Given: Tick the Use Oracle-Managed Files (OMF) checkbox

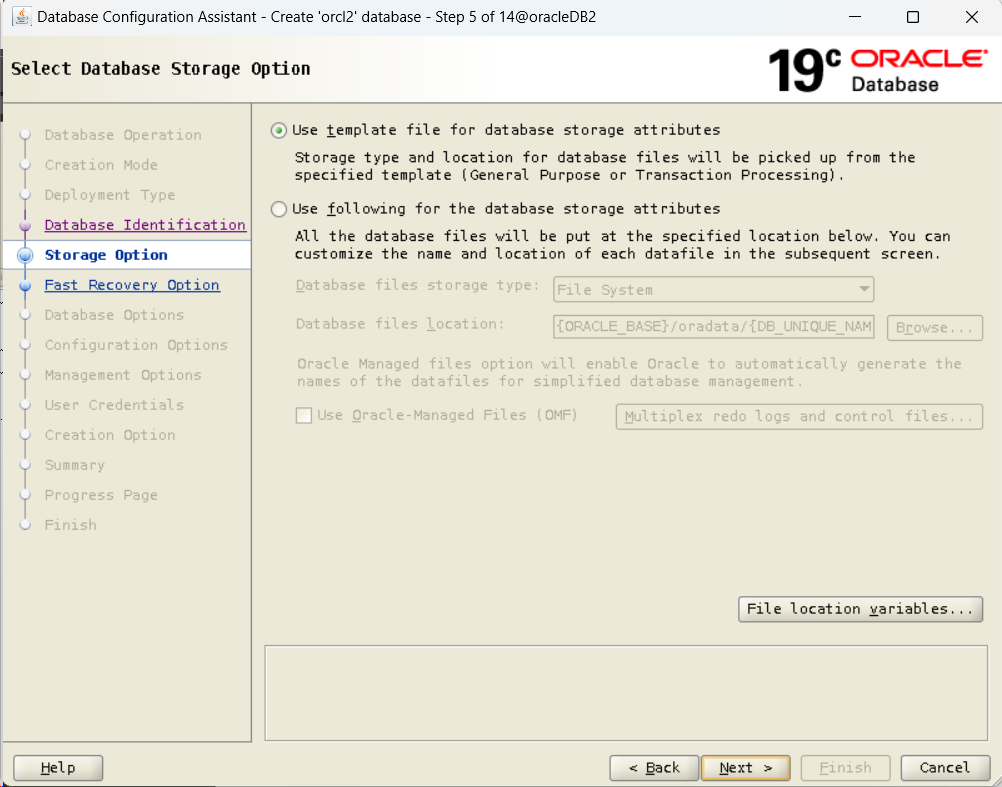Looking at the screenshot, I should tap(304, 415).
